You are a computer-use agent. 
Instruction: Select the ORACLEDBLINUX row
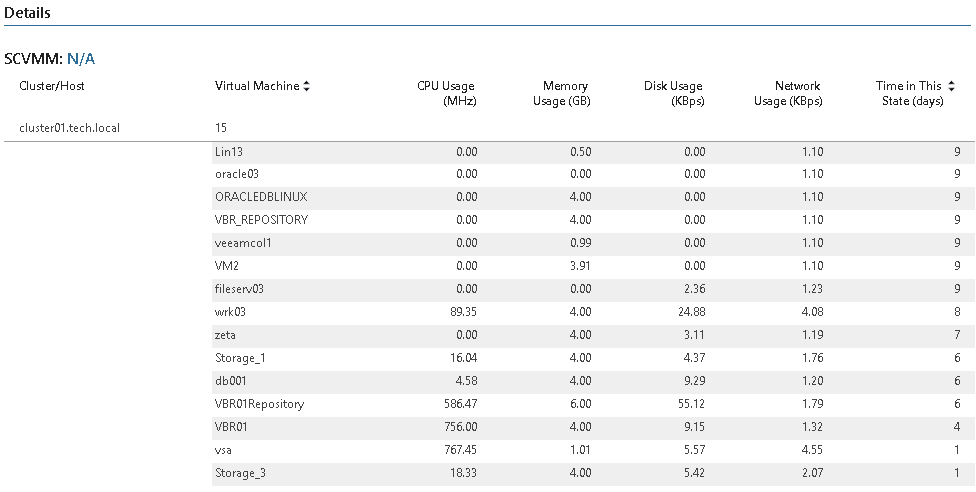click(593, 197)
